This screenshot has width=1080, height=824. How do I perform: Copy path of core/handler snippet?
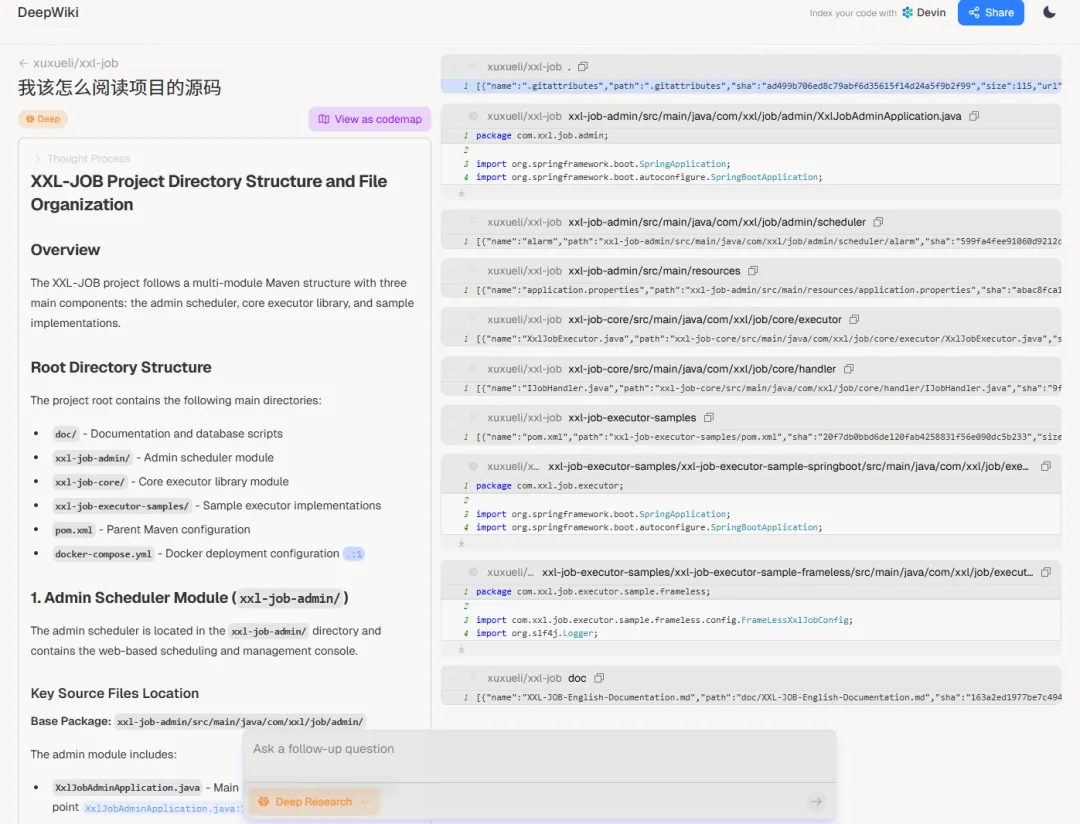coord(849,369)
